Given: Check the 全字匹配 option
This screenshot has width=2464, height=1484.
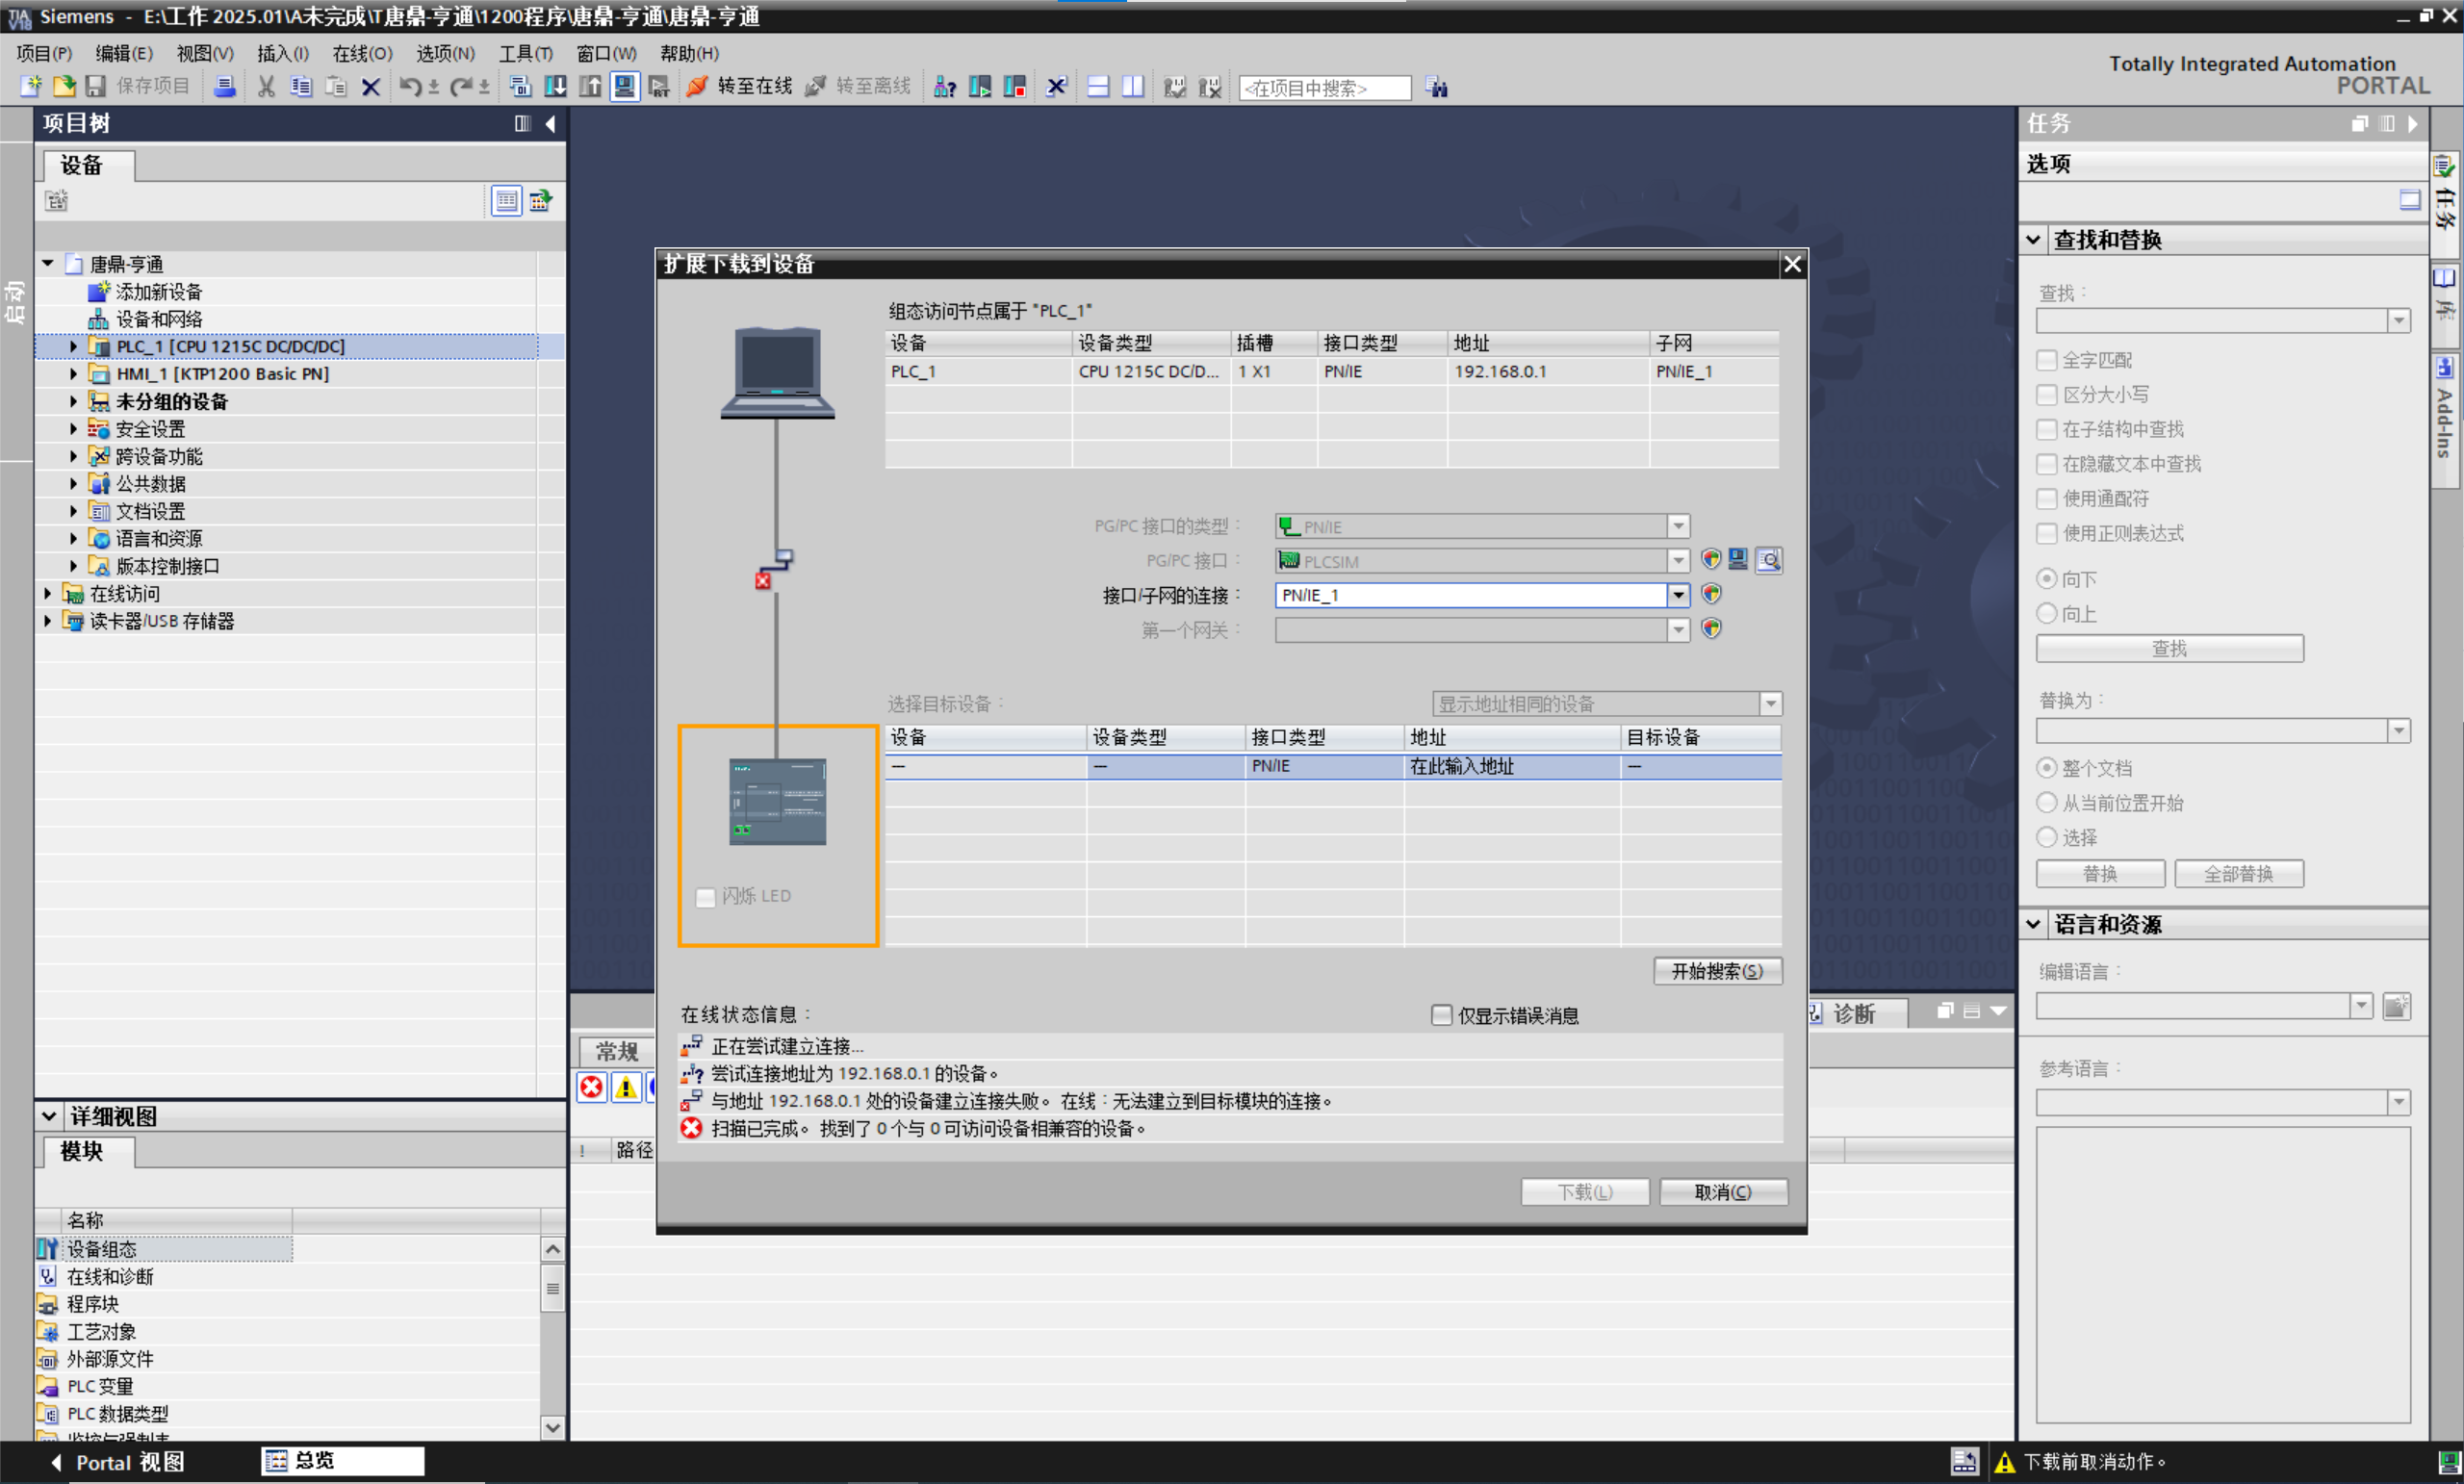Looking at the screenshot, I should pos(2047,360).
